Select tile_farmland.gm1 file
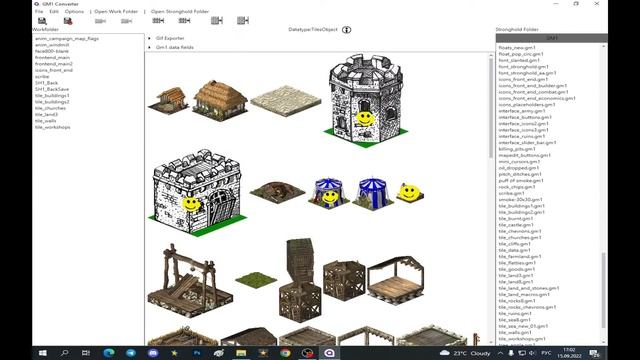640x360 pixels. (x=520, y=257)
